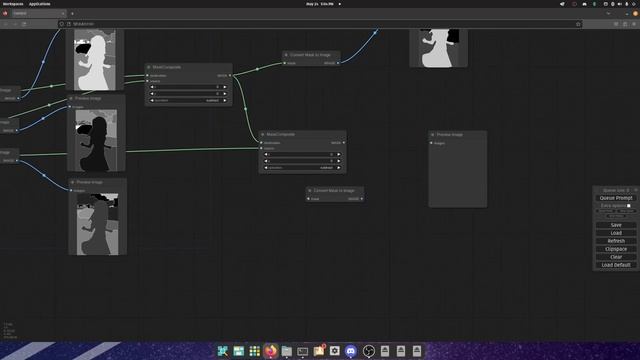Click MASK output port of upper MaskComposite
The width and height of the screenshot is (640, 360).
(230, 76)
